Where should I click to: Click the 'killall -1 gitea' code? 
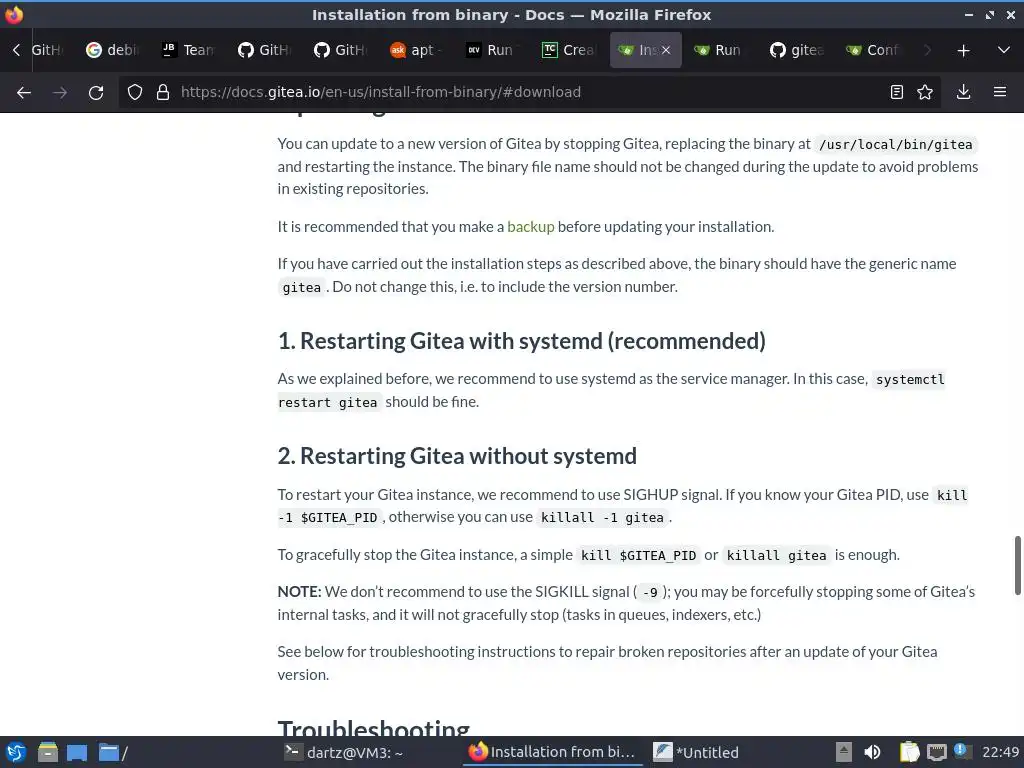(x=601, y=518)
